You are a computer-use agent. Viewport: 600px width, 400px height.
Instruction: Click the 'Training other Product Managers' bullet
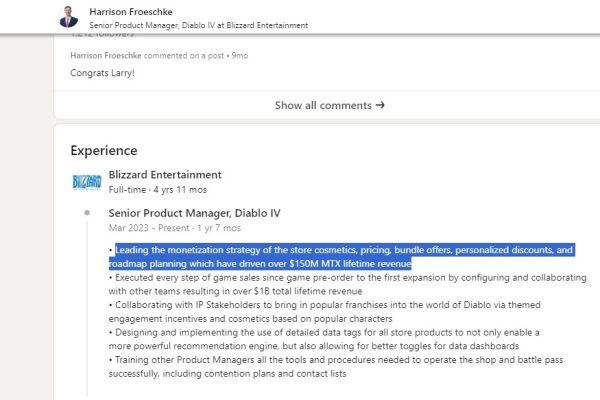coord(336,367)
